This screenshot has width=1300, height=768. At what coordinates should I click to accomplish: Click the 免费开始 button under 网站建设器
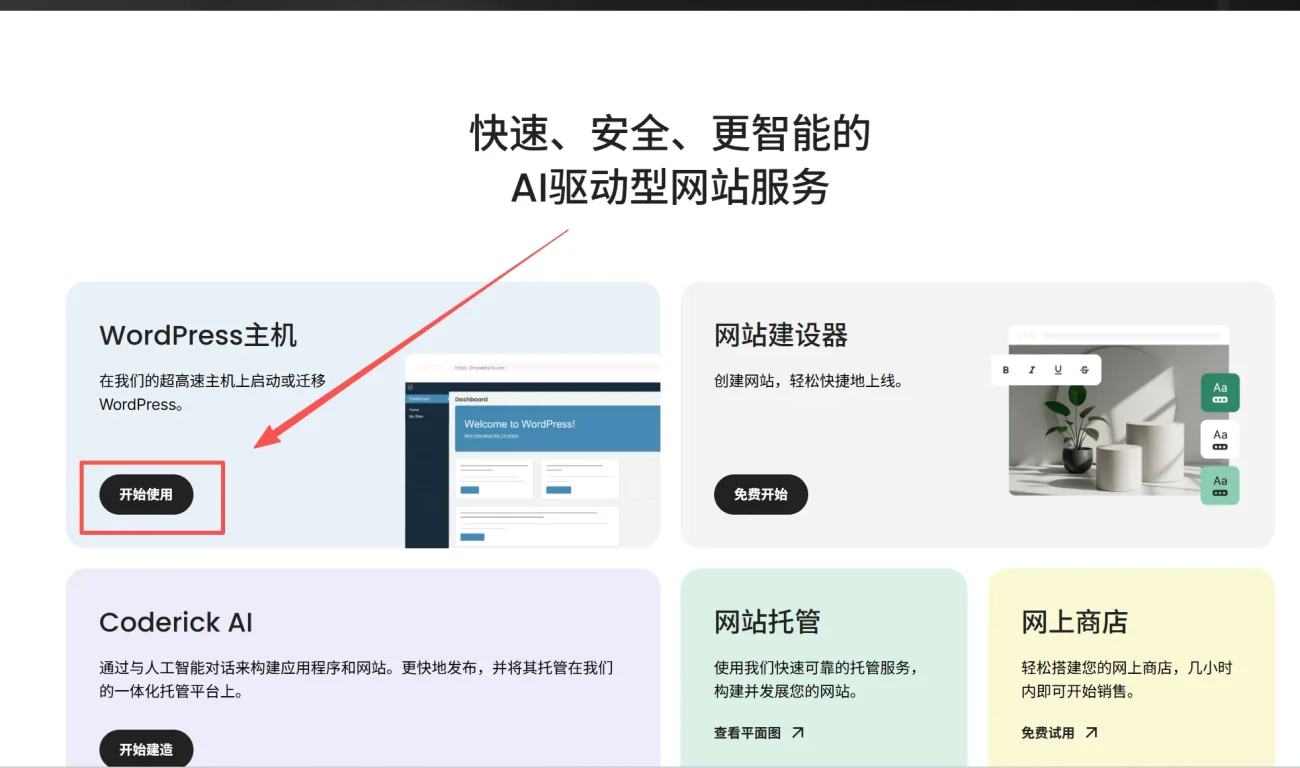[761, 494]
